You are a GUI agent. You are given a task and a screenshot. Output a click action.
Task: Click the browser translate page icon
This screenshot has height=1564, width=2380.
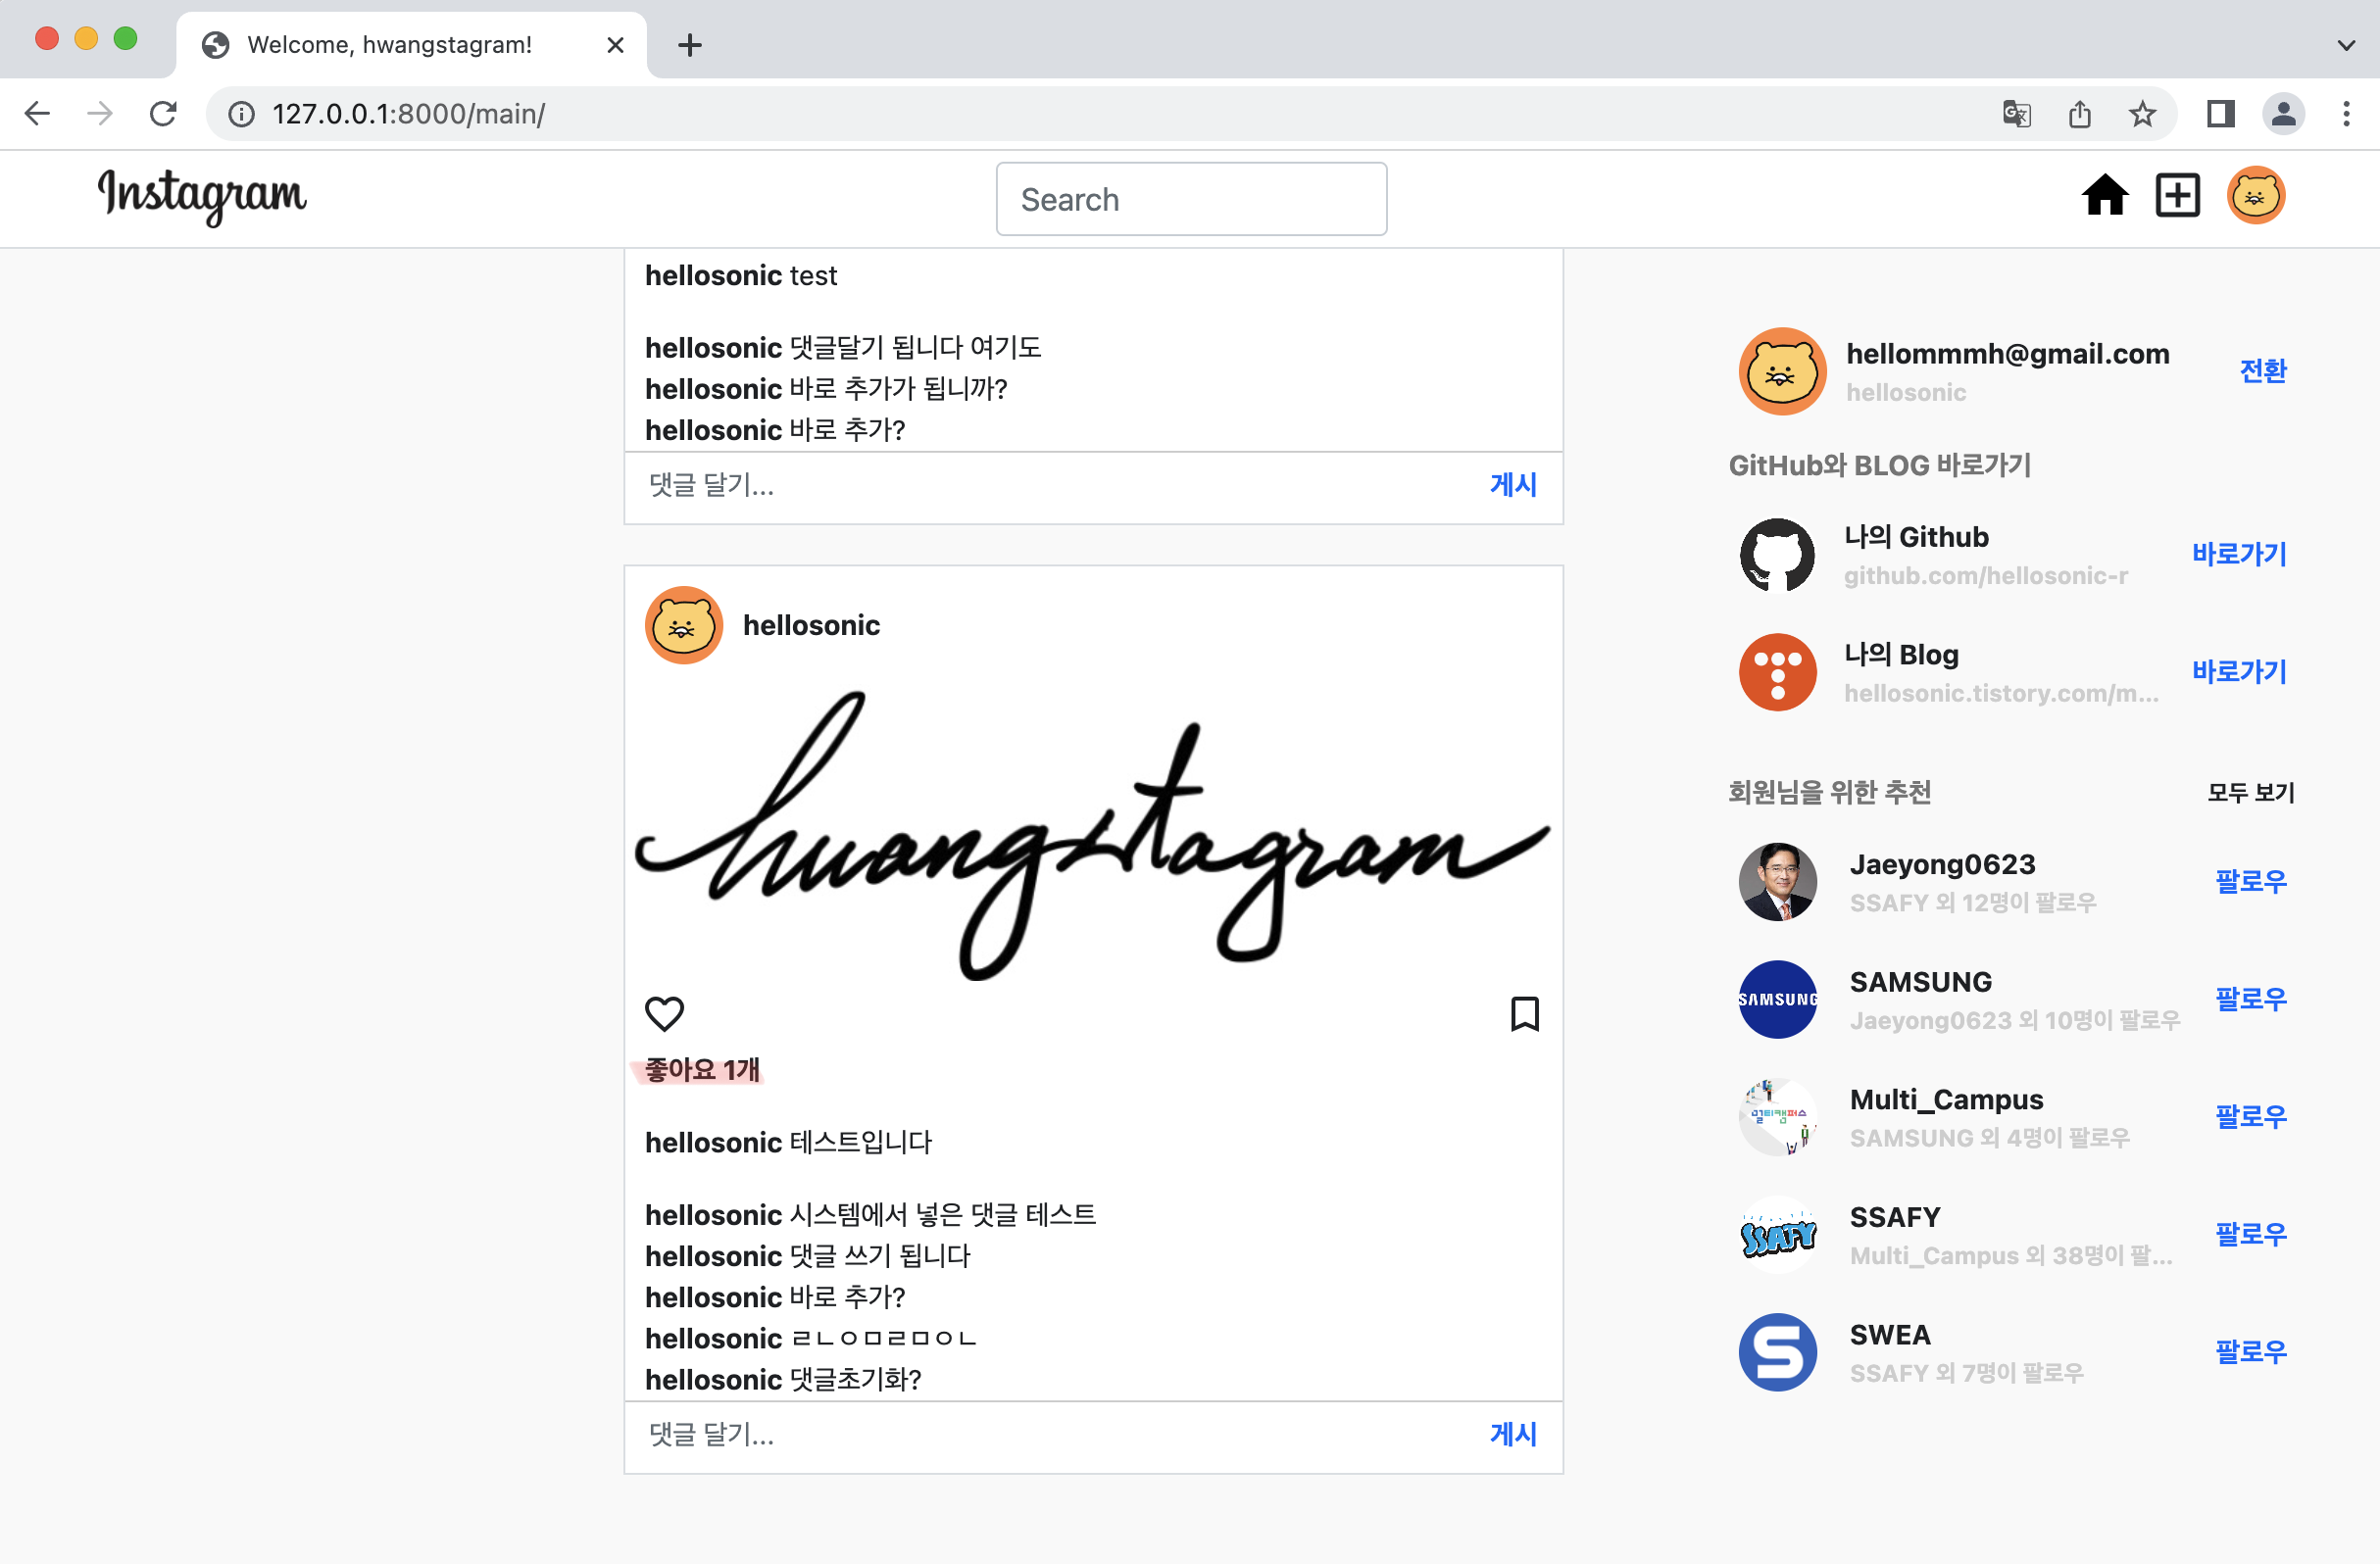pyautogui.click(x=2016, y=114)
